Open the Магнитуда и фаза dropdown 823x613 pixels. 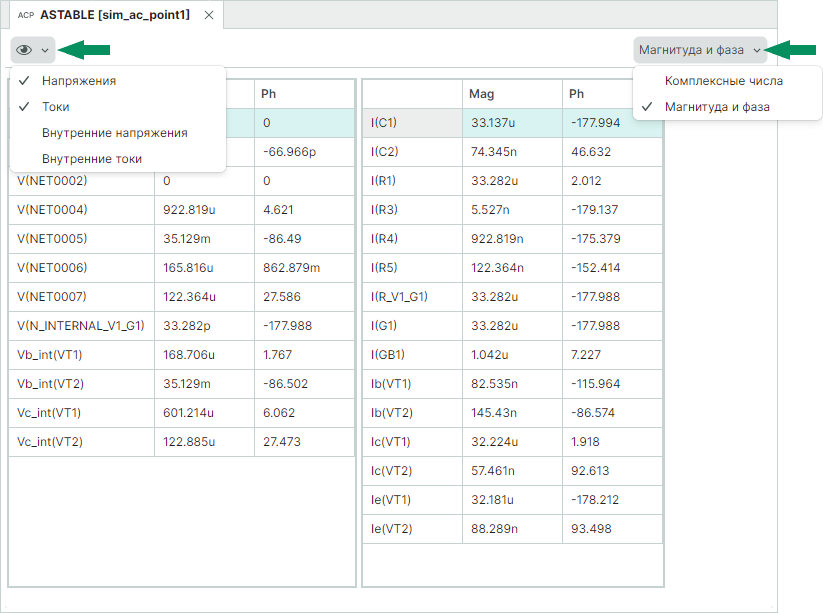coord(699,50)
